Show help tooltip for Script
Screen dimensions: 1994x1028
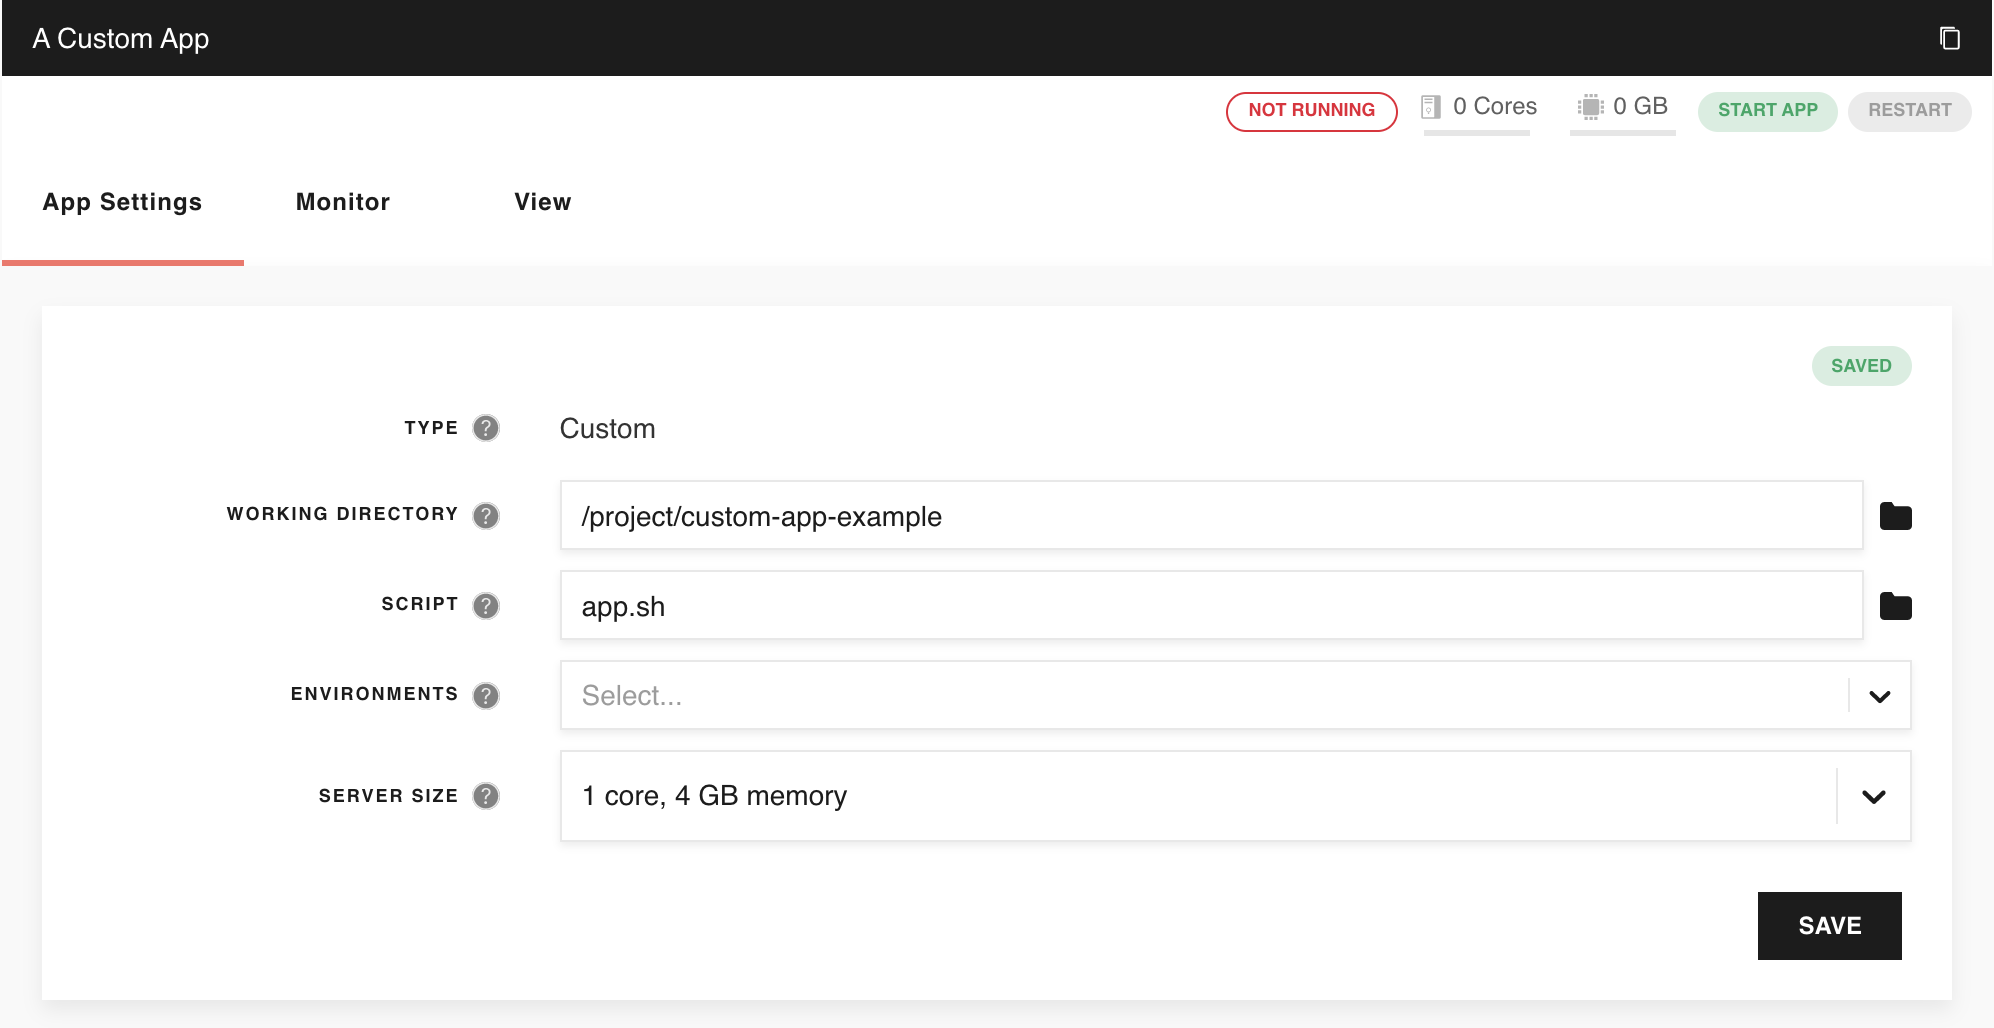[486, 605]
